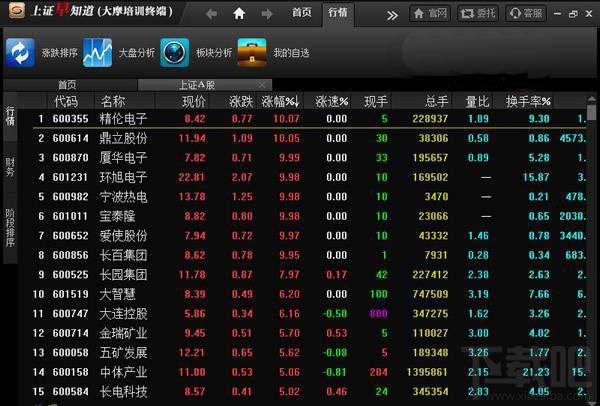Image resolution: width=600 pixels, height=406 pixels.
Task: Sort by 换手率% column header
Action: point(528,102)
